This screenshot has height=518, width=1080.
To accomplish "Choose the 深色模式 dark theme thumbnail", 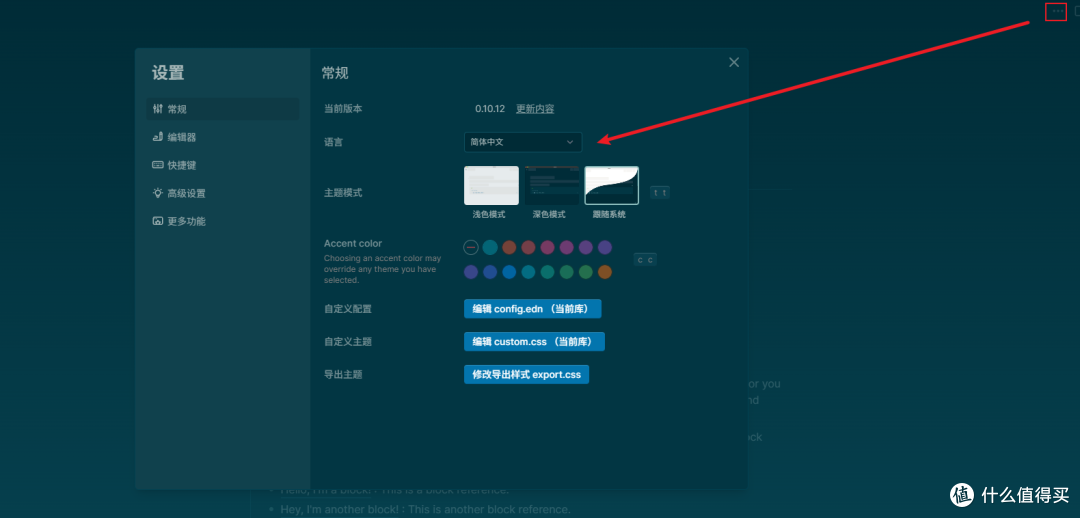I will 551,186.
